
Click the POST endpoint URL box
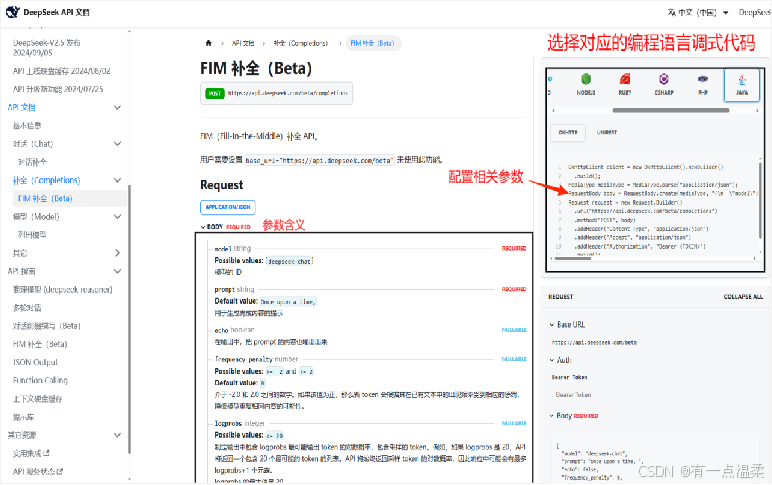click(x=276, y=93)
